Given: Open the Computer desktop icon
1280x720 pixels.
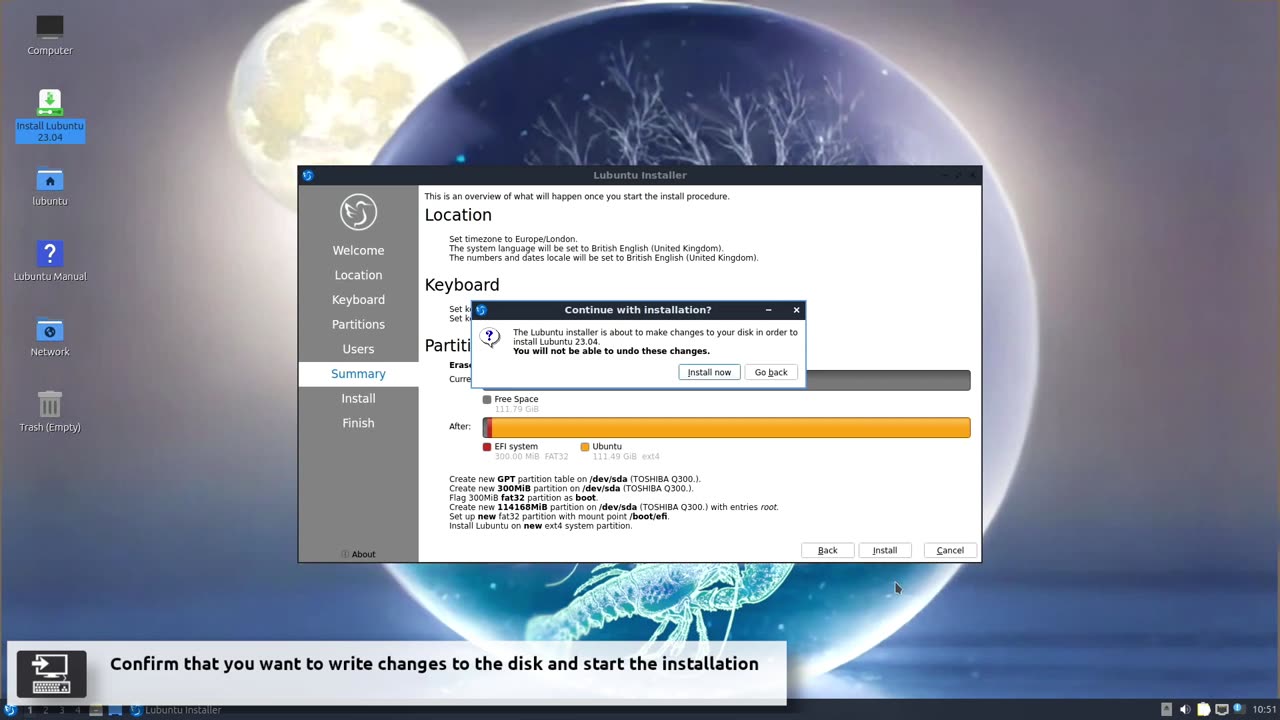Looking at the screenshot, I should [50, 35].
